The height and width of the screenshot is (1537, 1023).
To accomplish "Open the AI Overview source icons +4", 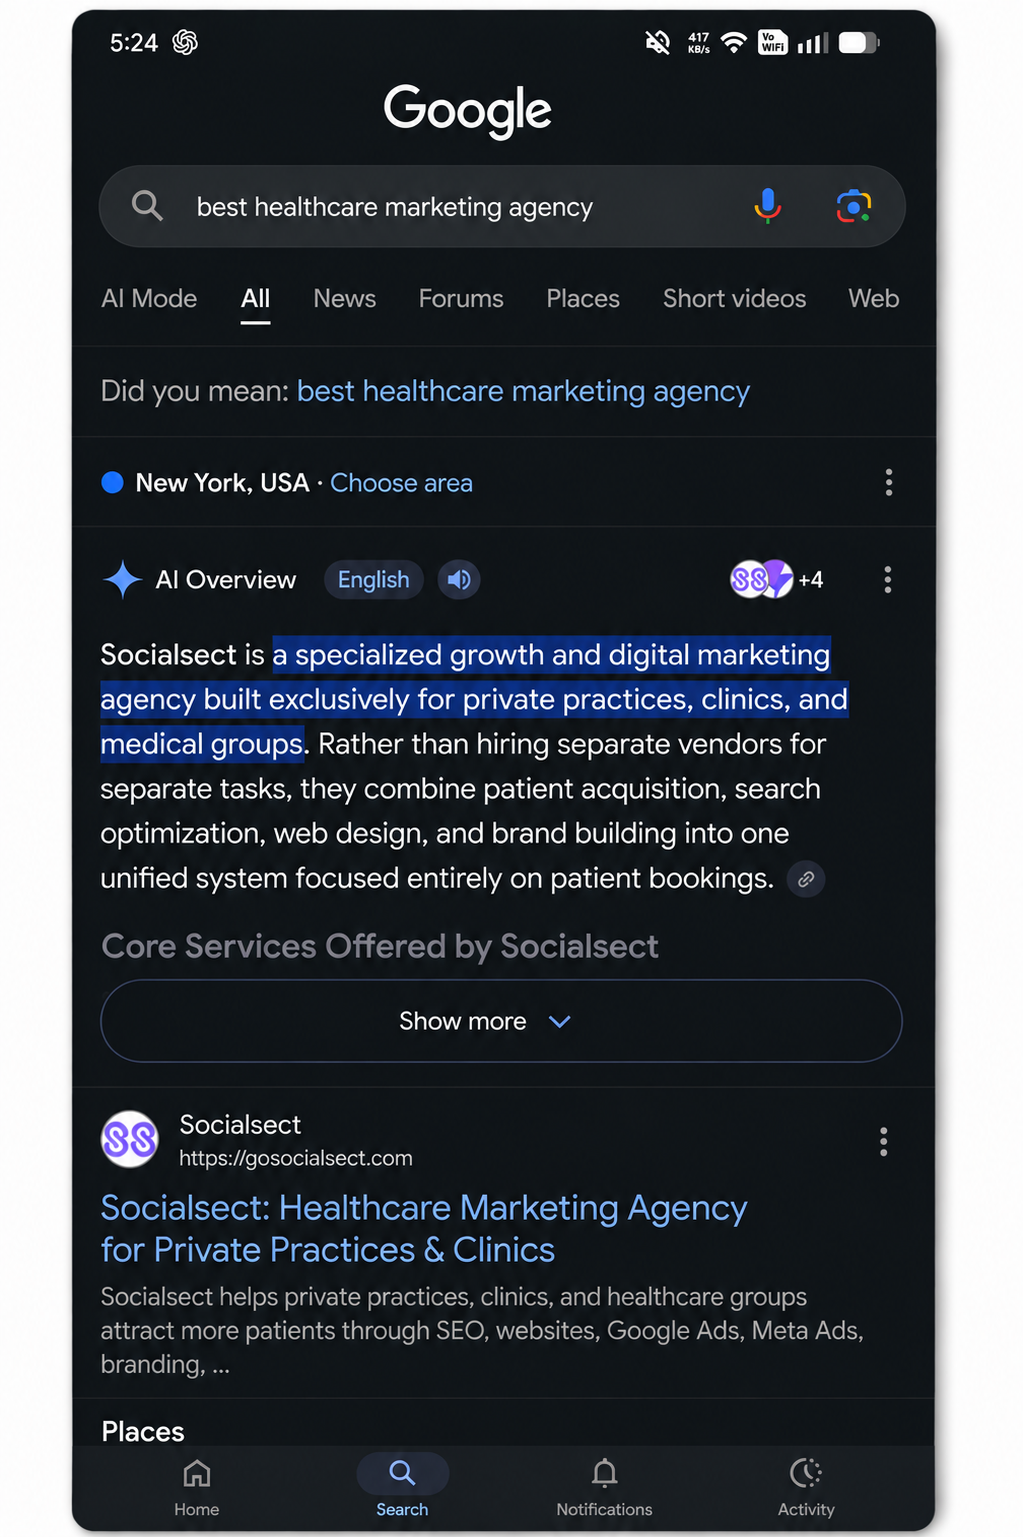I will [777, 579].
